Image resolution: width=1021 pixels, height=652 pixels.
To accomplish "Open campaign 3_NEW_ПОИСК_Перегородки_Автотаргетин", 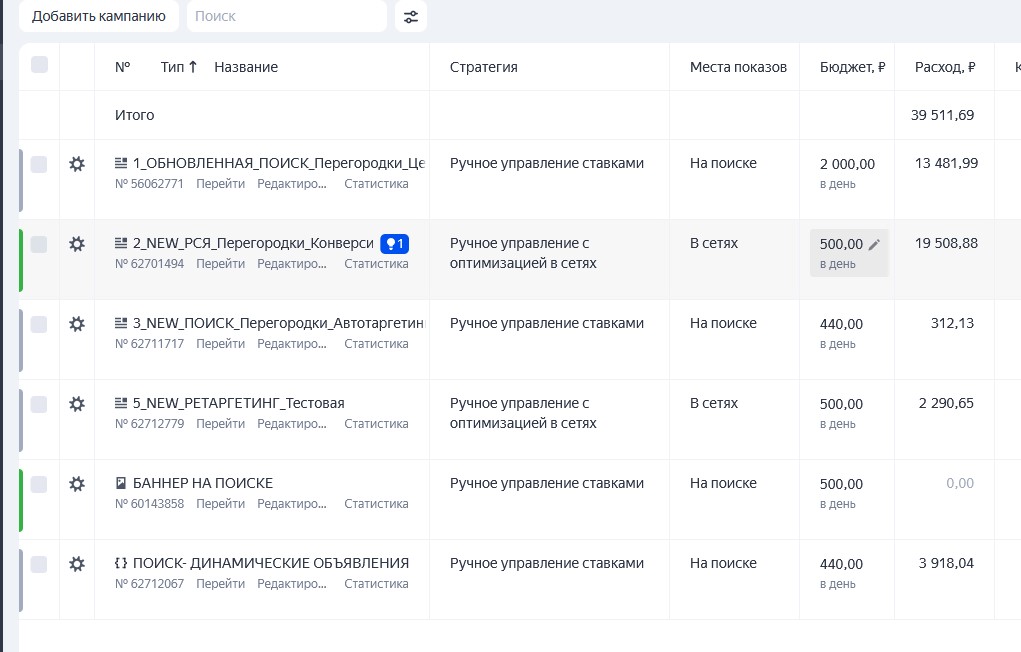I will click(x=279, y=323).
